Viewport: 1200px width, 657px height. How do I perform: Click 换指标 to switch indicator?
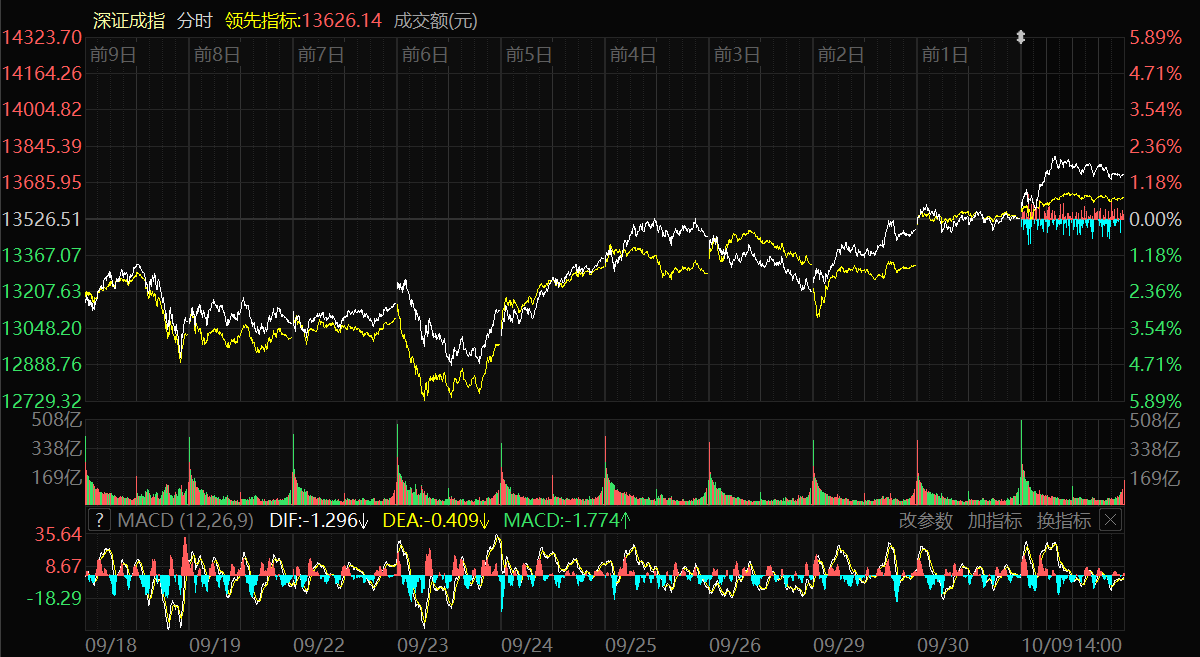1063,520
